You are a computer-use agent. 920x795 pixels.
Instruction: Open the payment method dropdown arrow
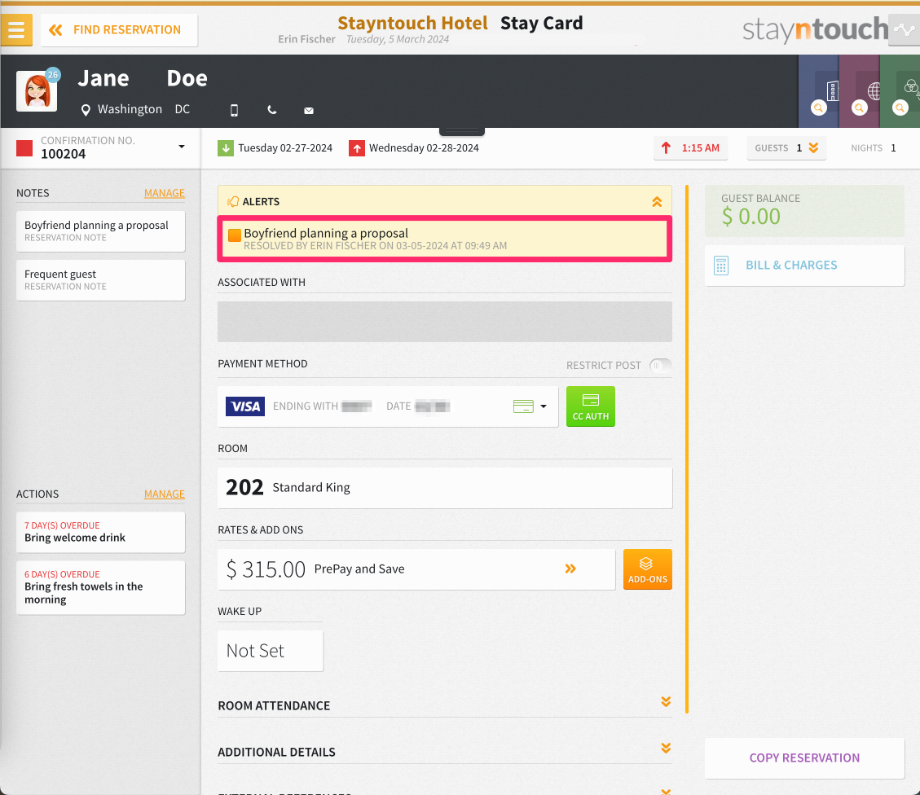tap(543, 406)
